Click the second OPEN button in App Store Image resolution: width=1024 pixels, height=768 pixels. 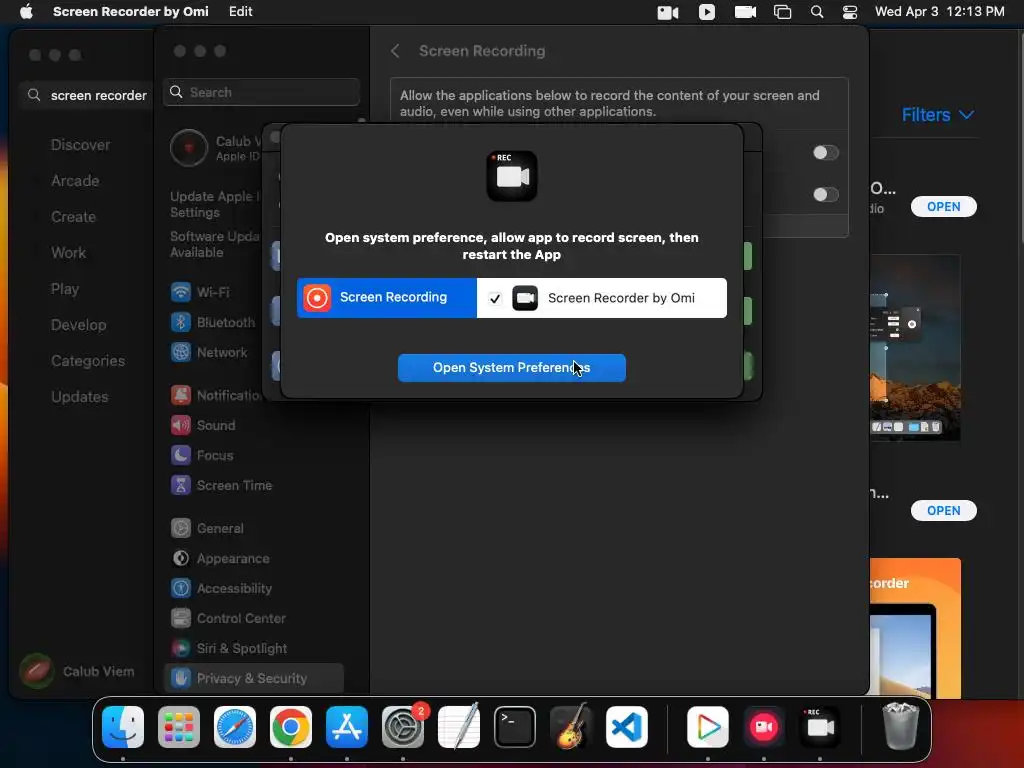[x=944, y=511]
